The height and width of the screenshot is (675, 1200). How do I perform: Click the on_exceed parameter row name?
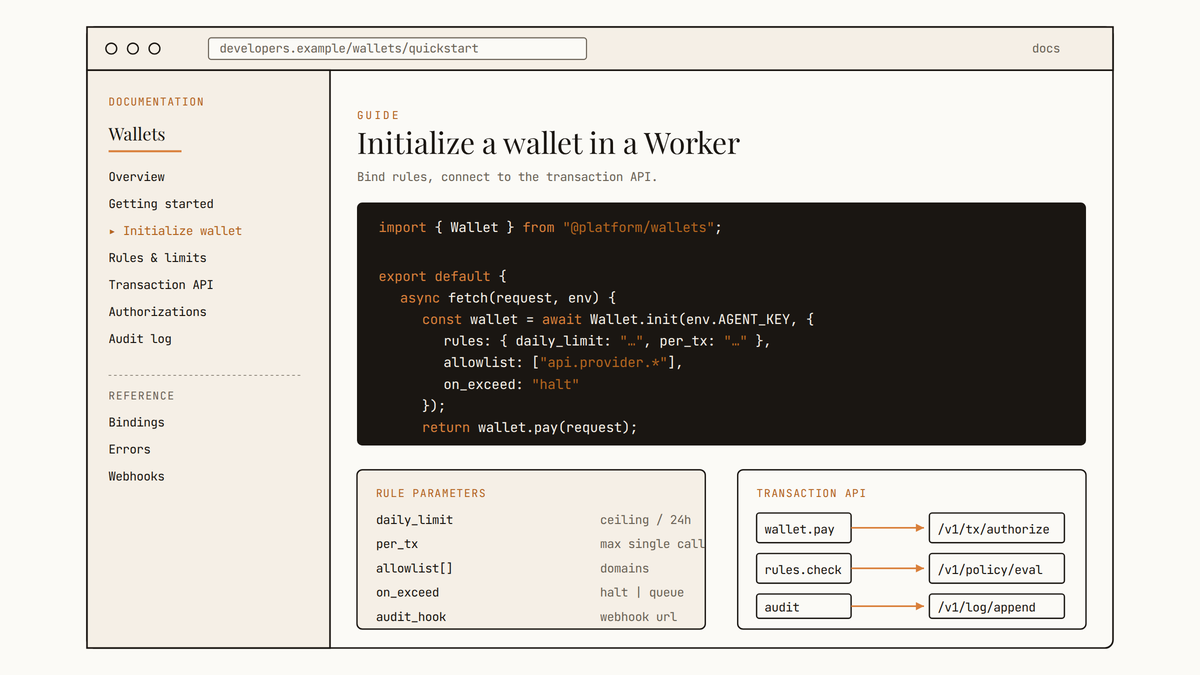(x=407, y=593)
